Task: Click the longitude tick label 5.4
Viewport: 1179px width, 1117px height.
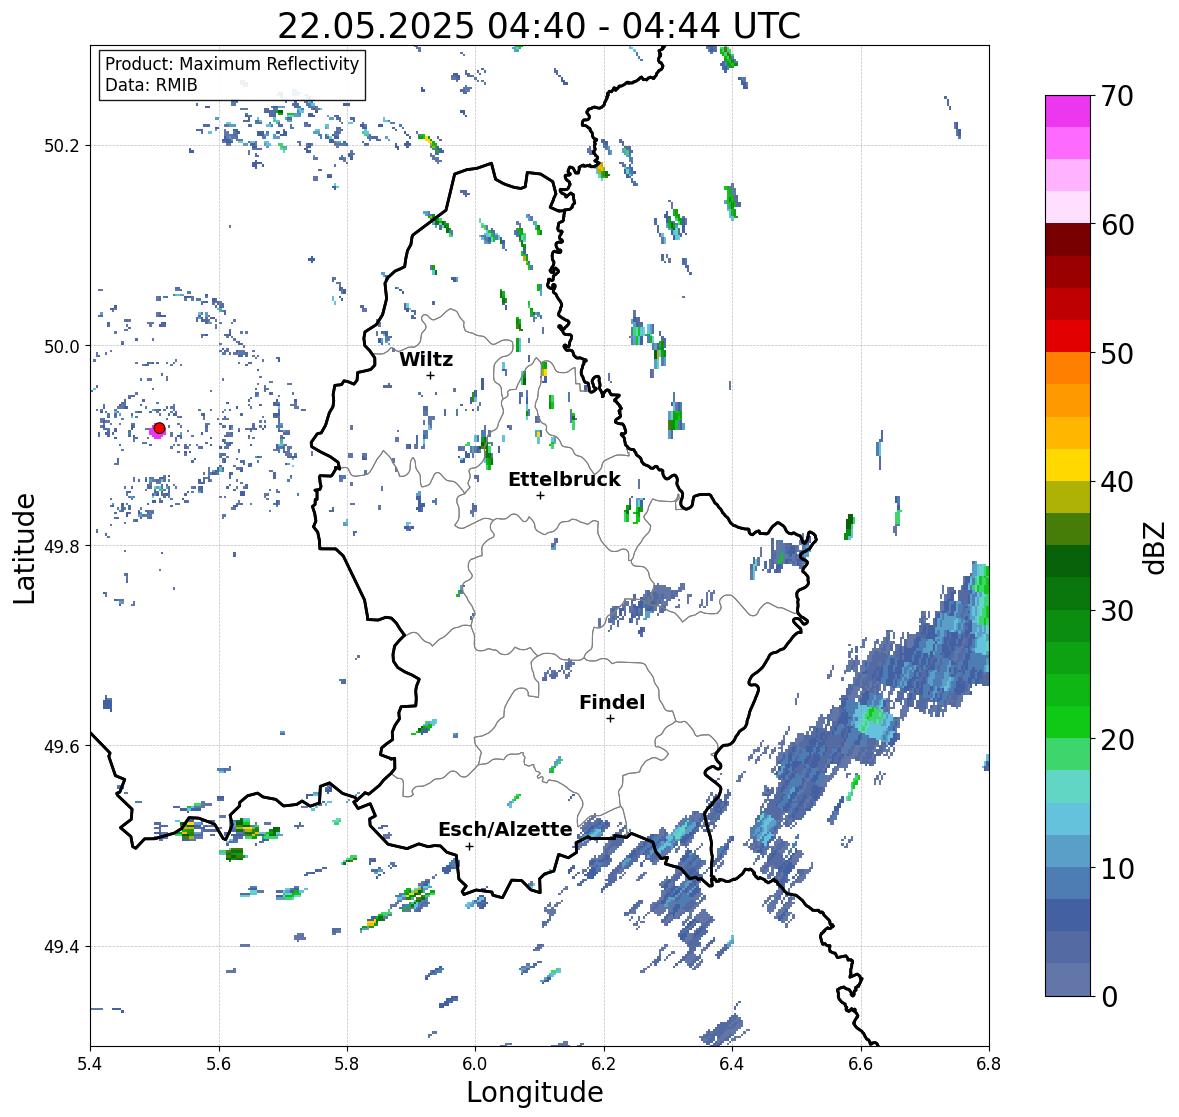Action: (x=90, y=1063)
